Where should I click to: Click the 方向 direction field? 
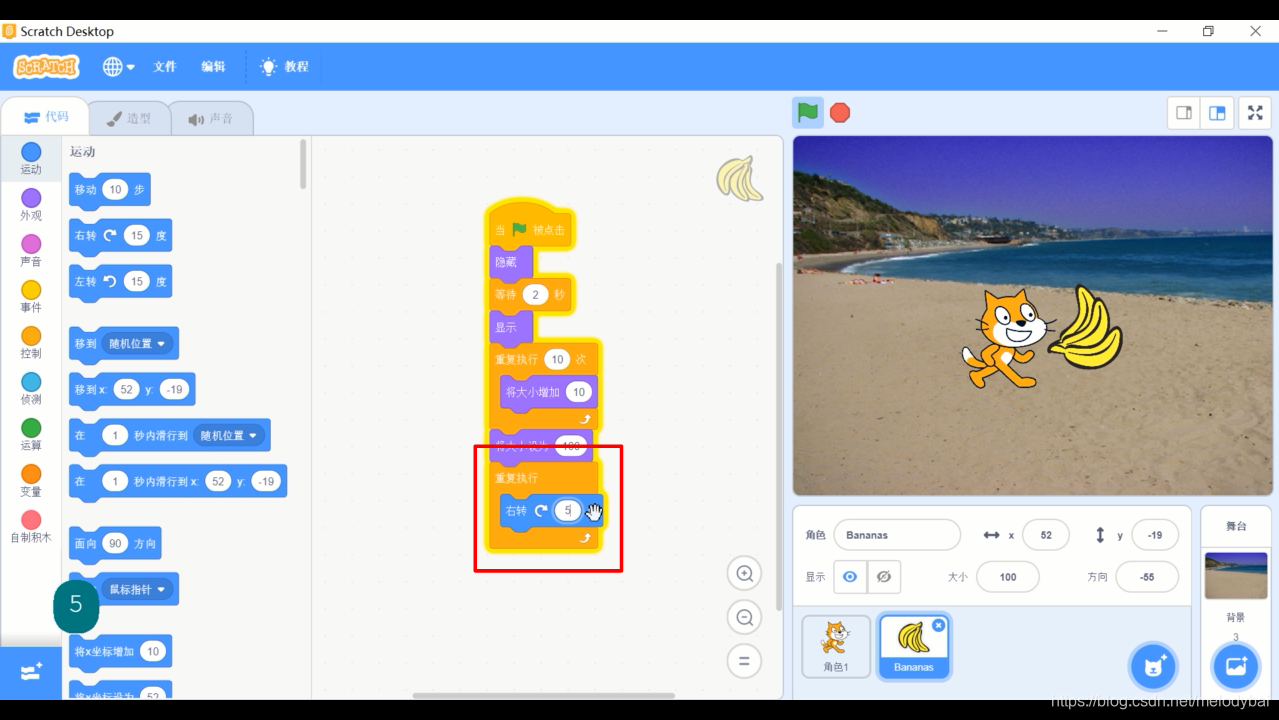pos(1147,577)
